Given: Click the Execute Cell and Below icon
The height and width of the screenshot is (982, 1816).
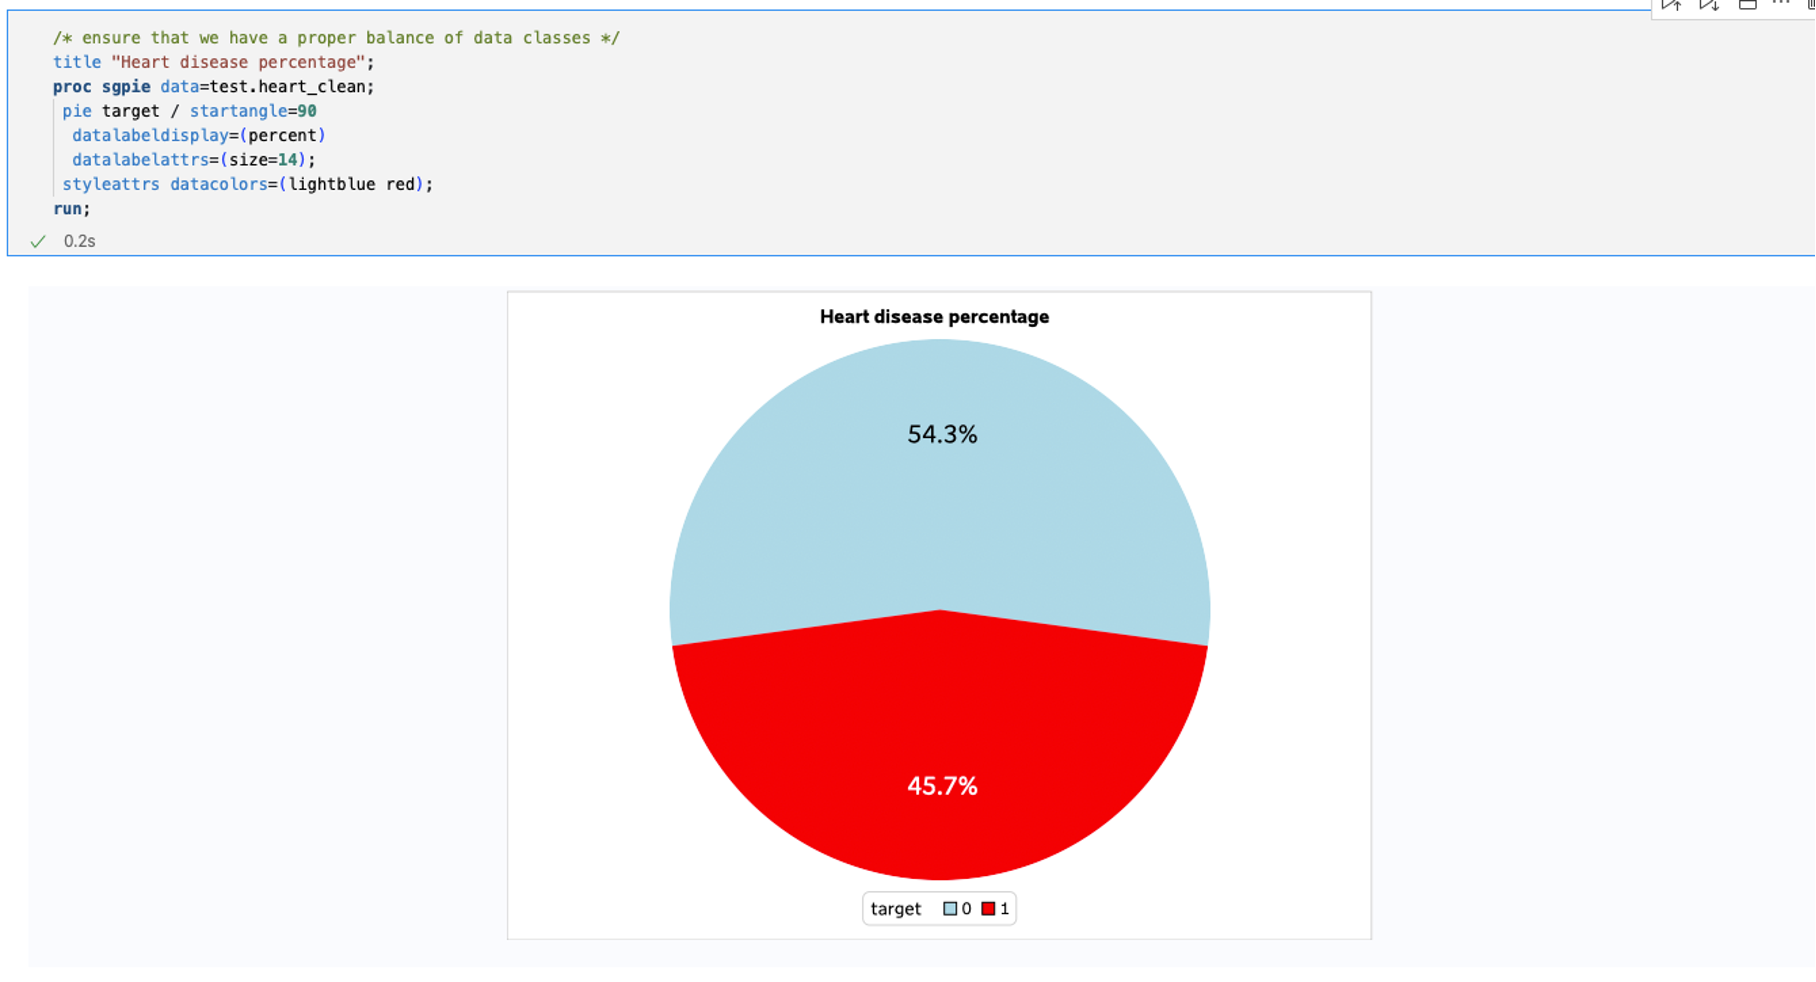Looking at the screenshot, I should 1709,5.
